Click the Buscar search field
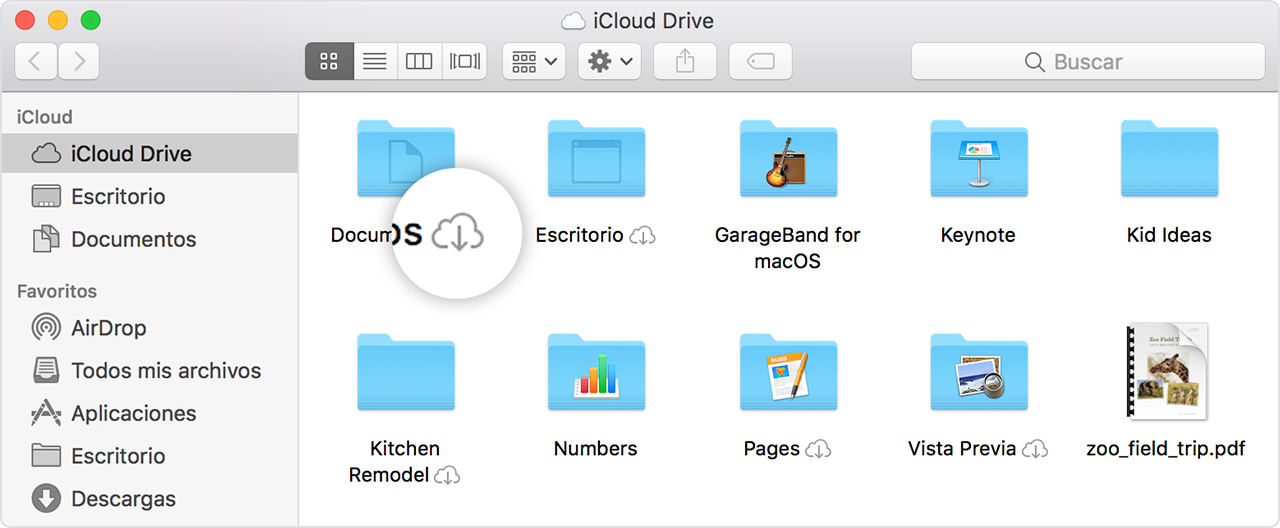 pos(1088,62)
